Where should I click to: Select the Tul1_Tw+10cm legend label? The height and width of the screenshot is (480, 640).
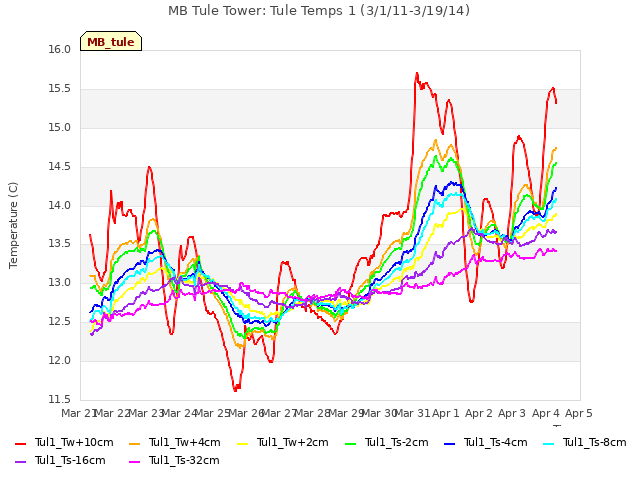[x=74, y=442]
